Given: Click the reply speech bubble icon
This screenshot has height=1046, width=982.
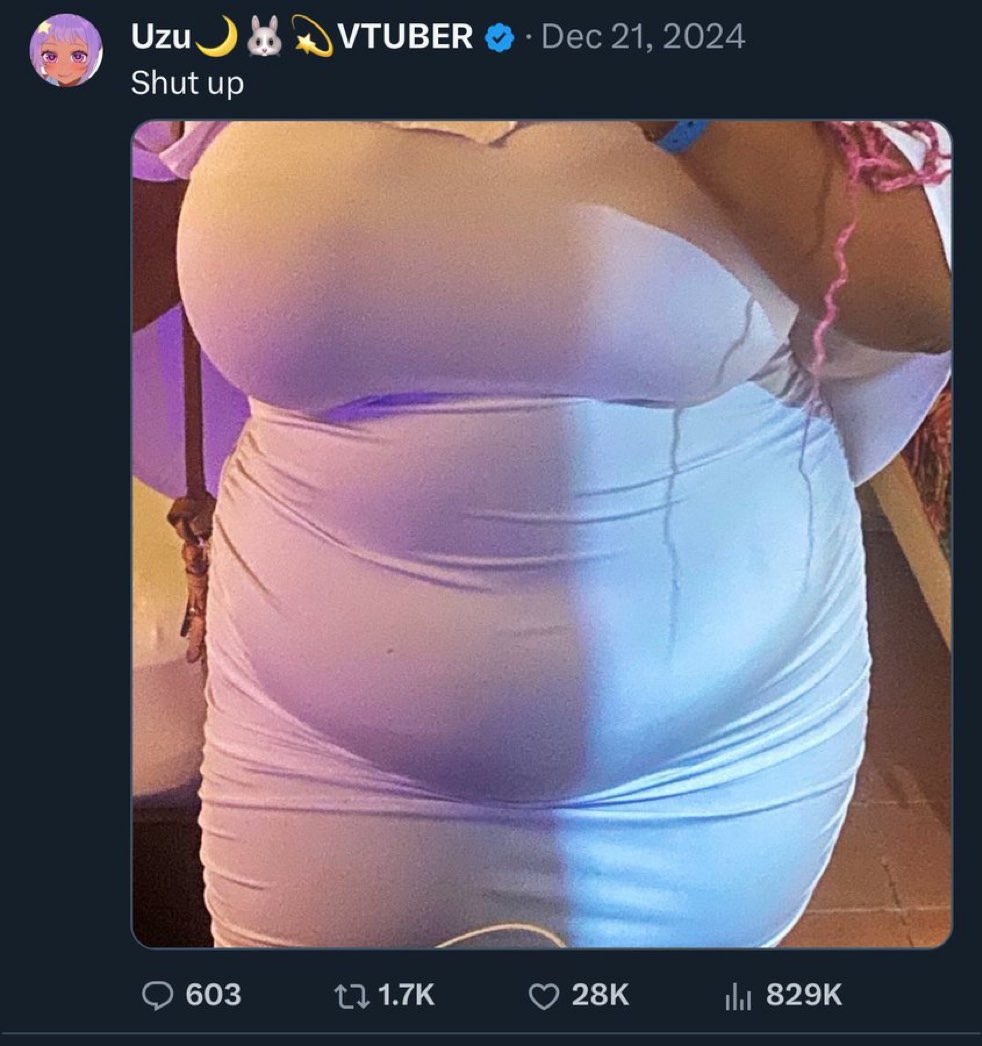Looking at the screenshot, I should click(157, 995).
